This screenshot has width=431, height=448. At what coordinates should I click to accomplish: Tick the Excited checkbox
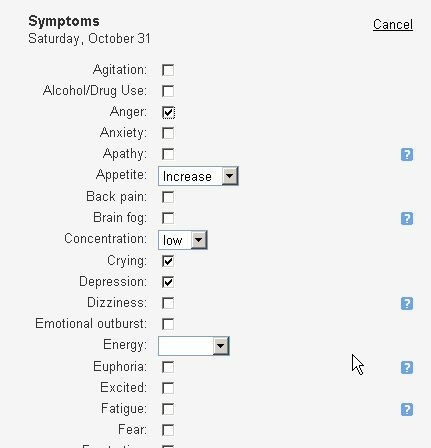(x=168, y=388)
